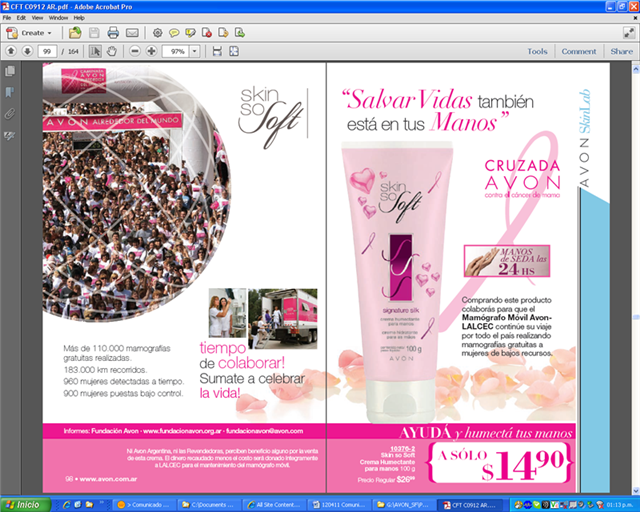The image size is (640, 512).
Task: Activate the Hand pan tool
Action: tap(112, 51)
